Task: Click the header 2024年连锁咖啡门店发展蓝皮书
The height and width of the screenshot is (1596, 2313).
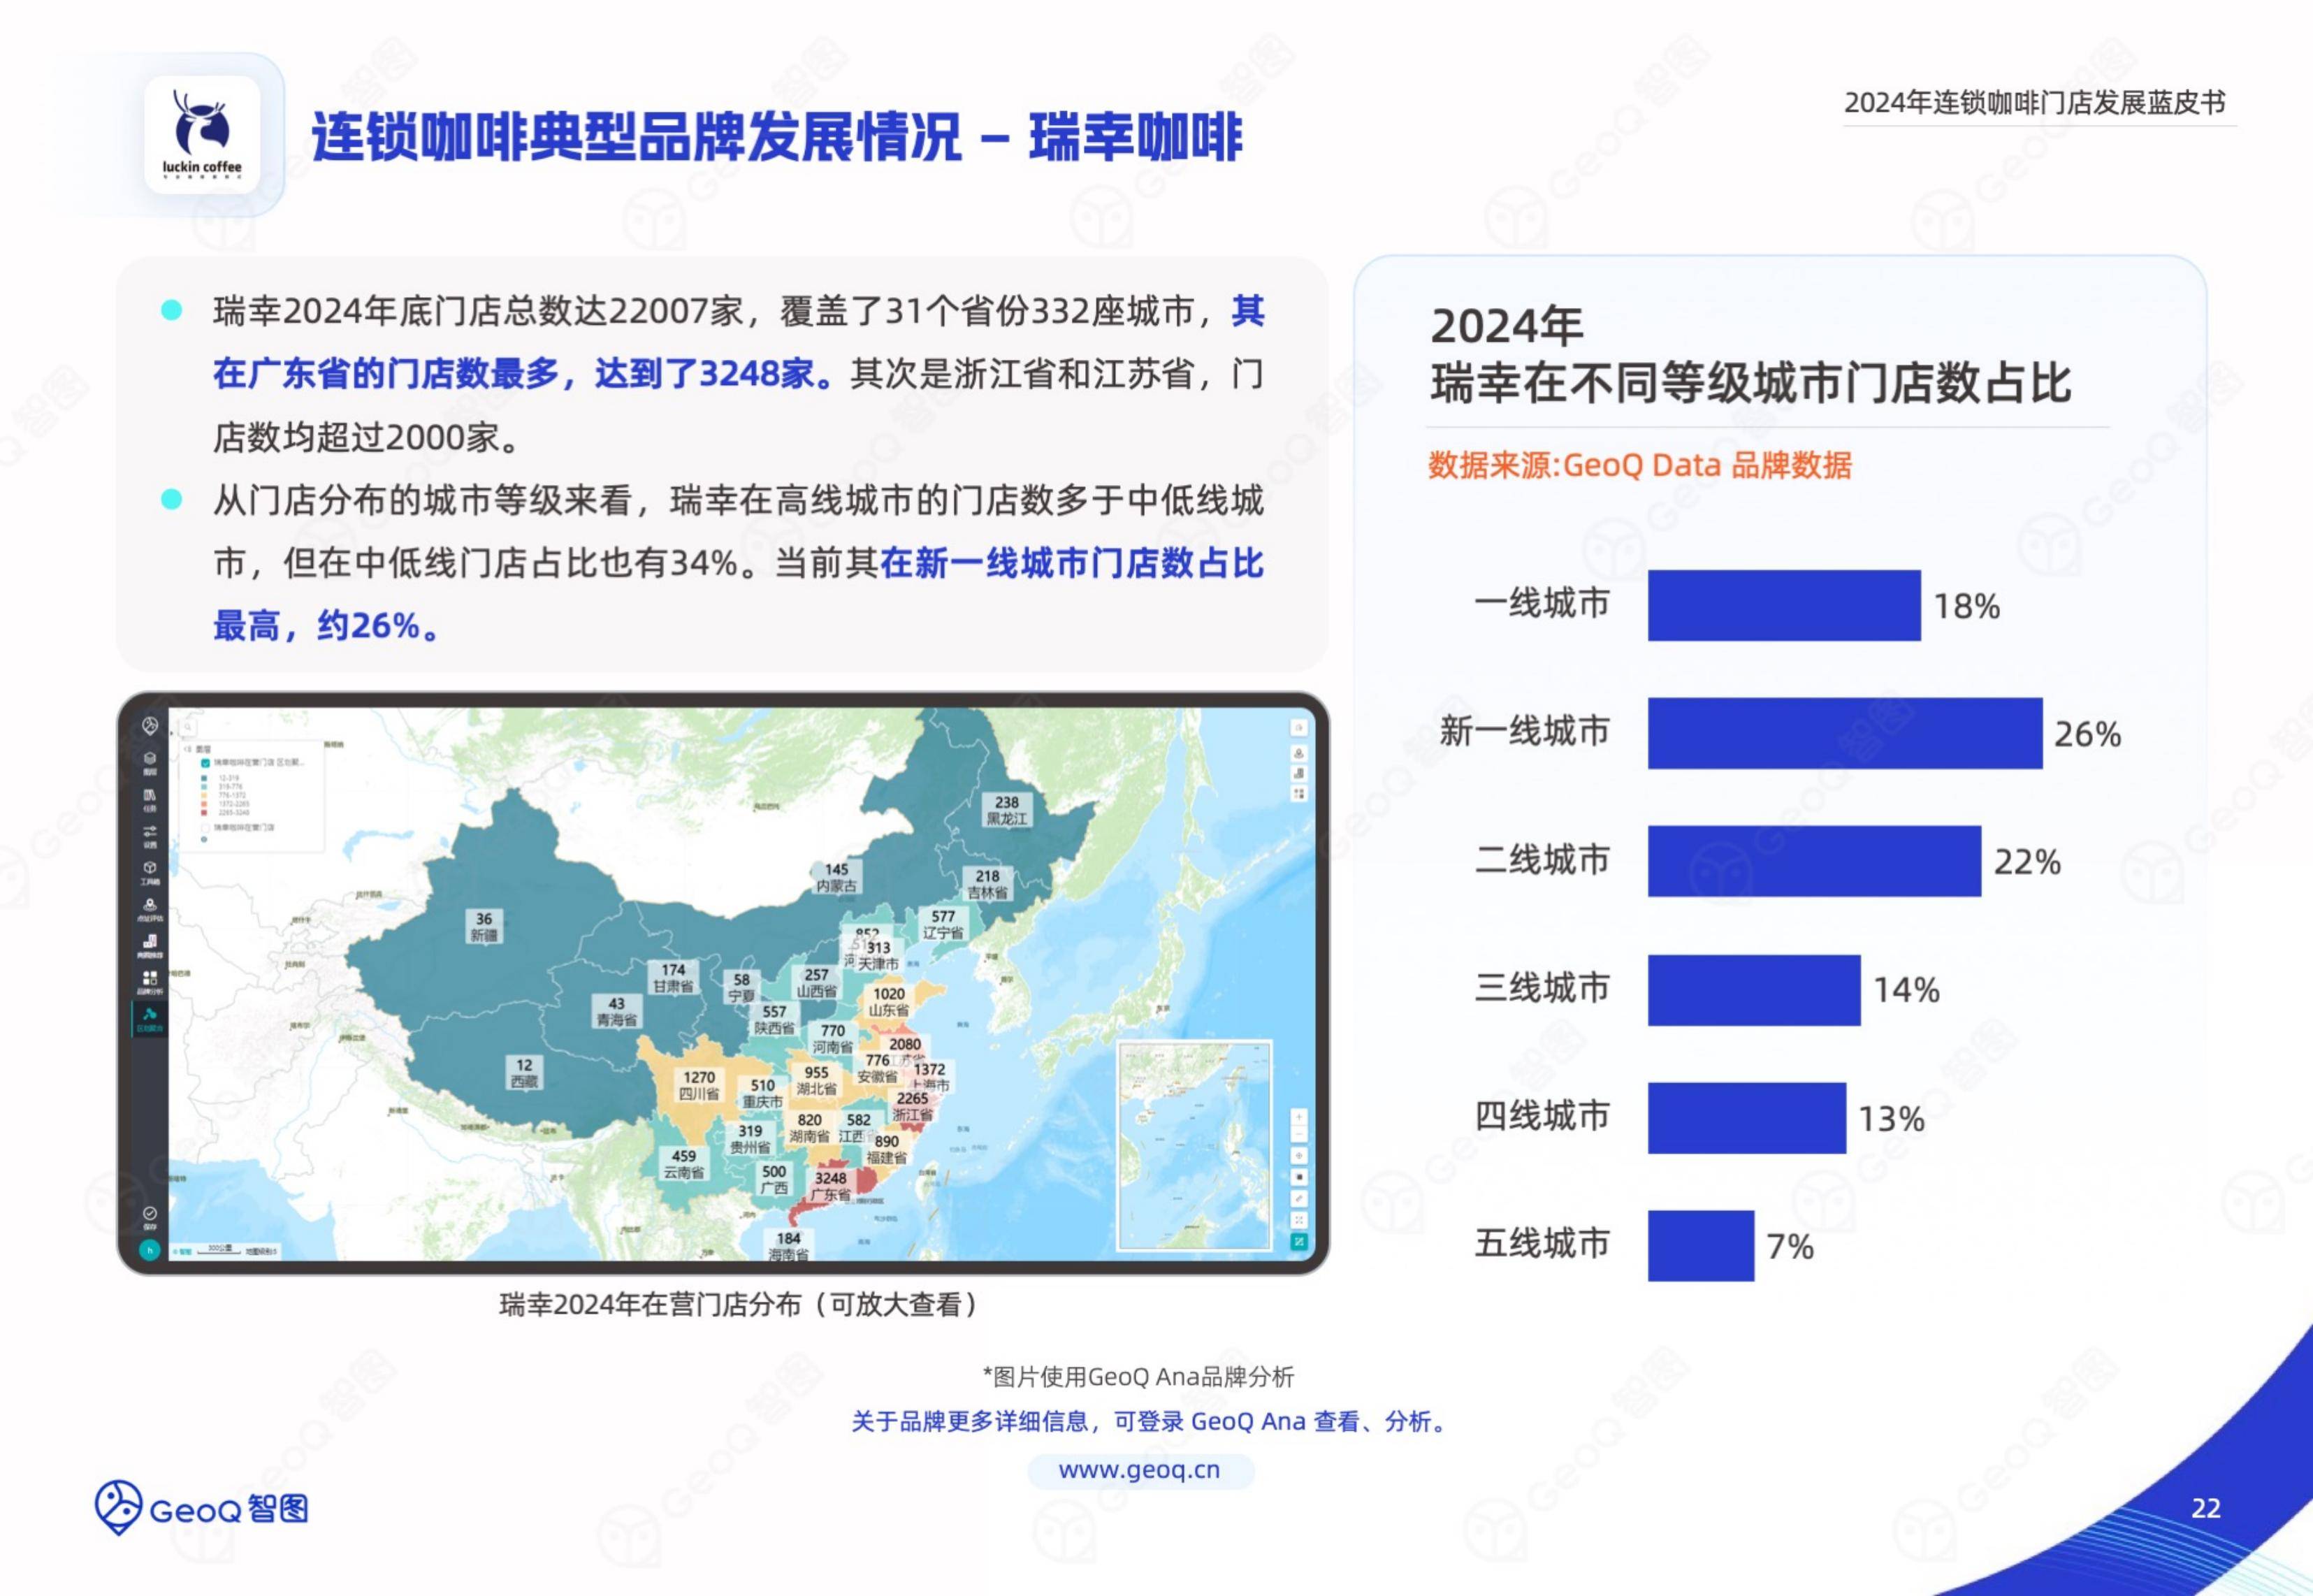Action: tap(2035, 103)
